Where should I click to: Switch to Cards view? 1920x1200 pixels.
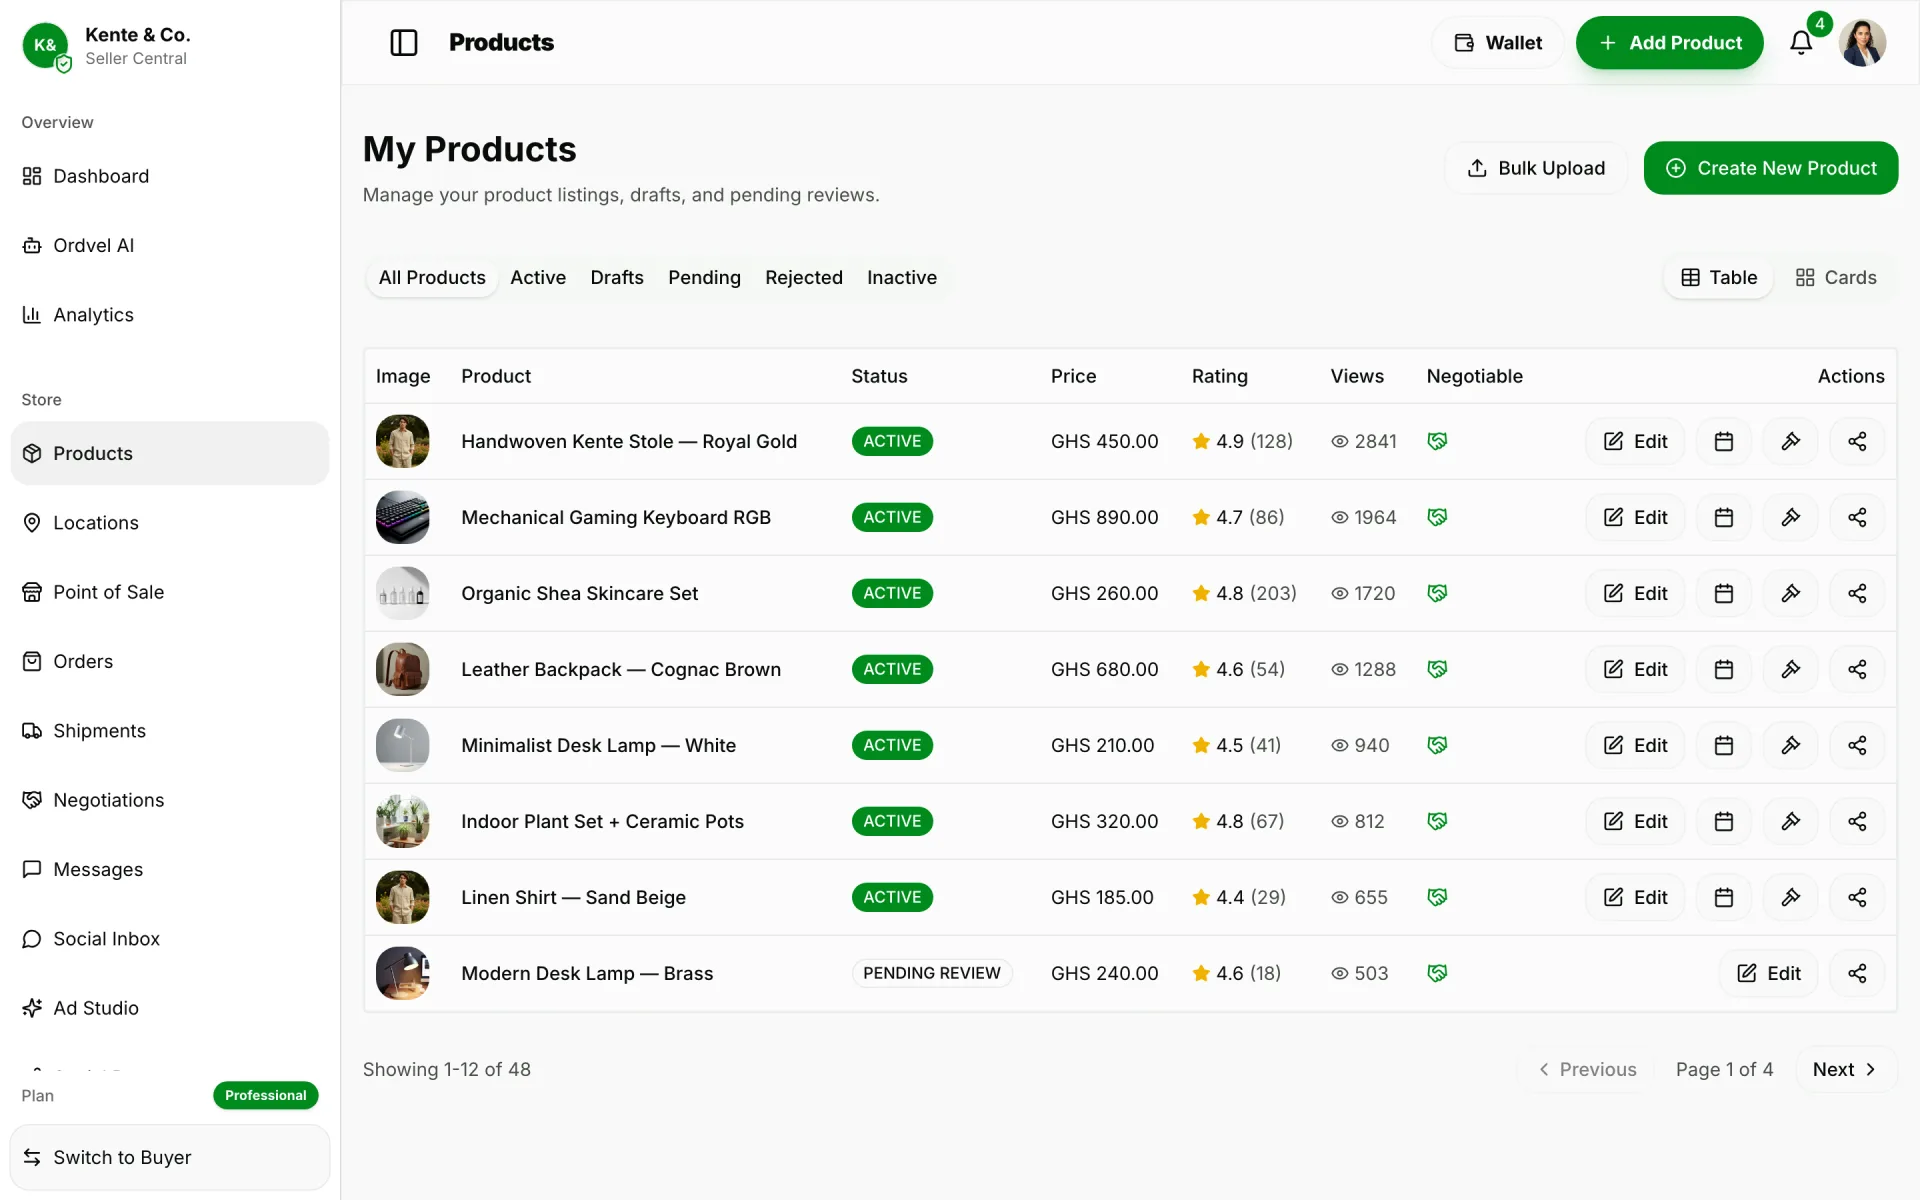point(1835,277)
